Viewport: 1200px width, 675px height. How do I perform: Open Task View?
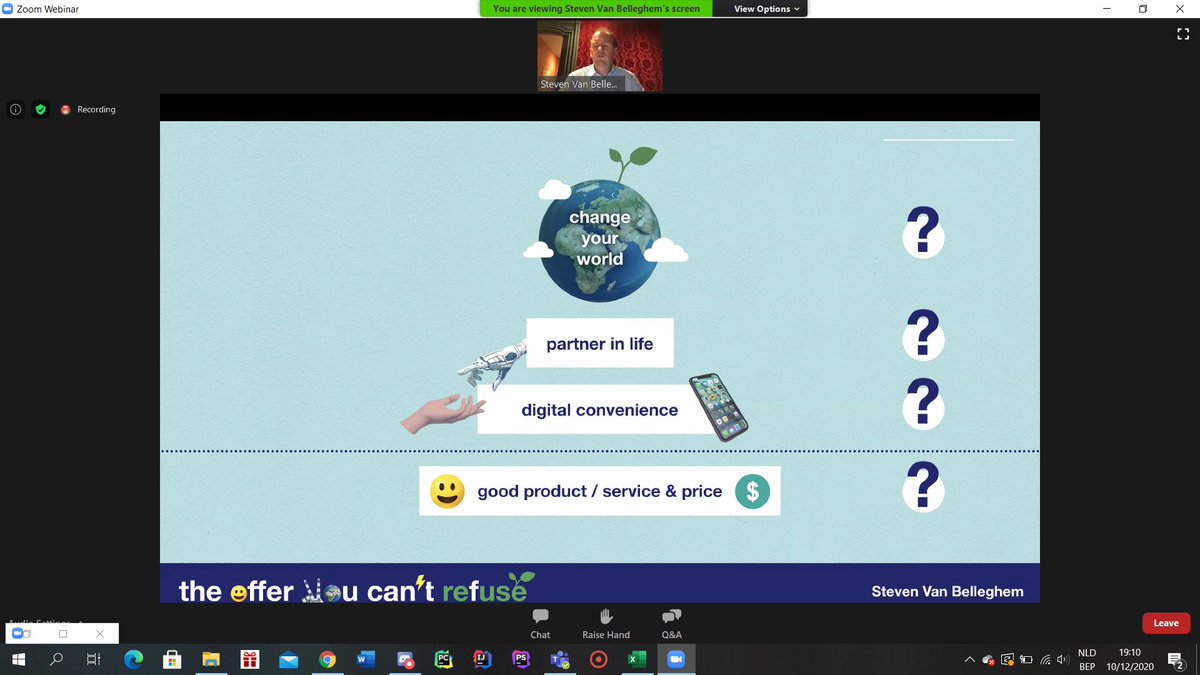[94, 659]
